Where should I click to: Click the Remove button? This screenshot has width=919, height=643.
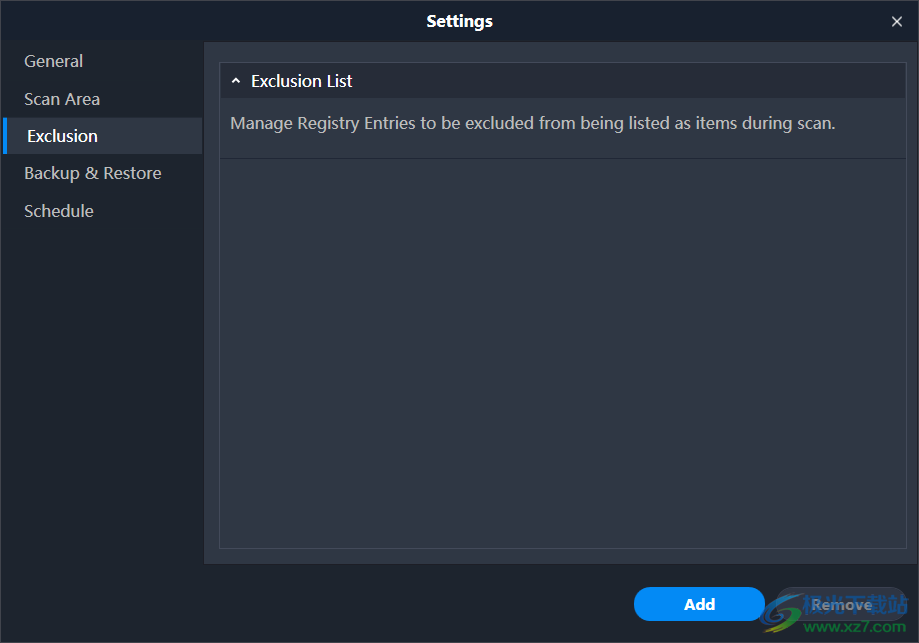click(842, 604)
